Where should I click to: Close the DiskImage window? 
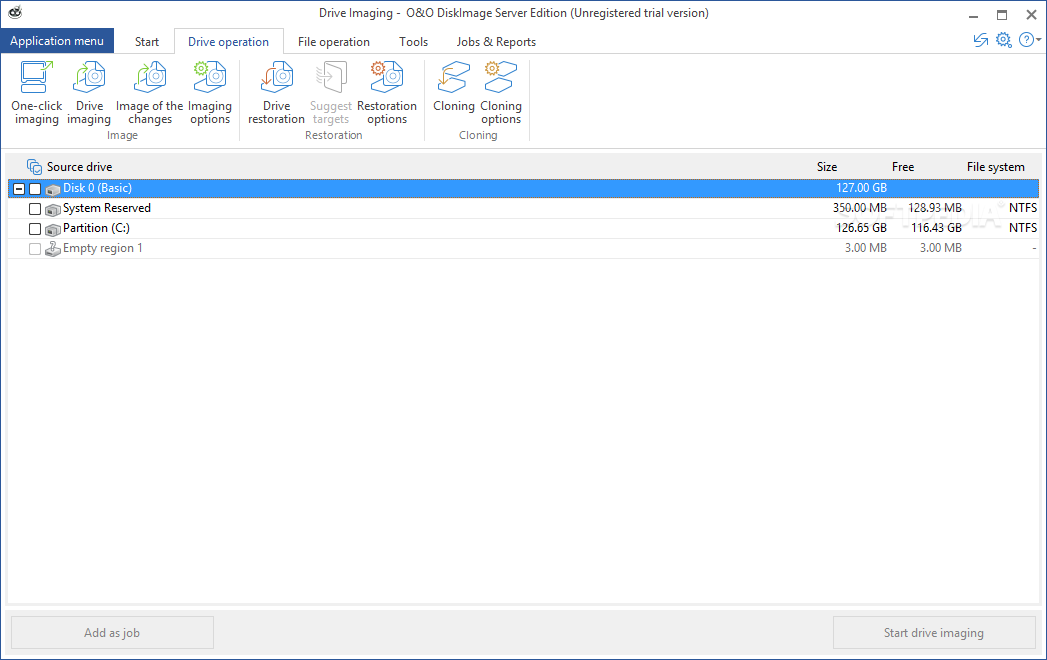click(1031, 15)
